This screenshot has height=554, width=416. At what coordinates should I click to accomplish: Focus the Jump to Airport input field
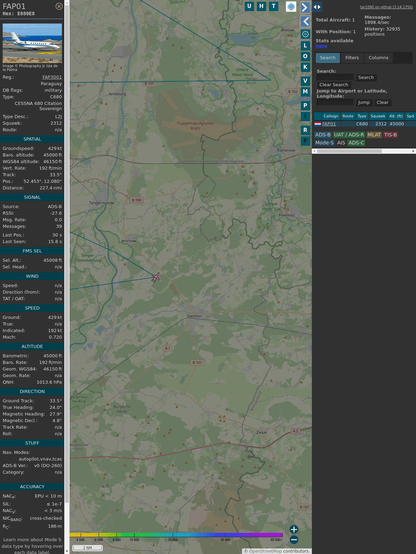pyautogui.click(x=335, y=102)
